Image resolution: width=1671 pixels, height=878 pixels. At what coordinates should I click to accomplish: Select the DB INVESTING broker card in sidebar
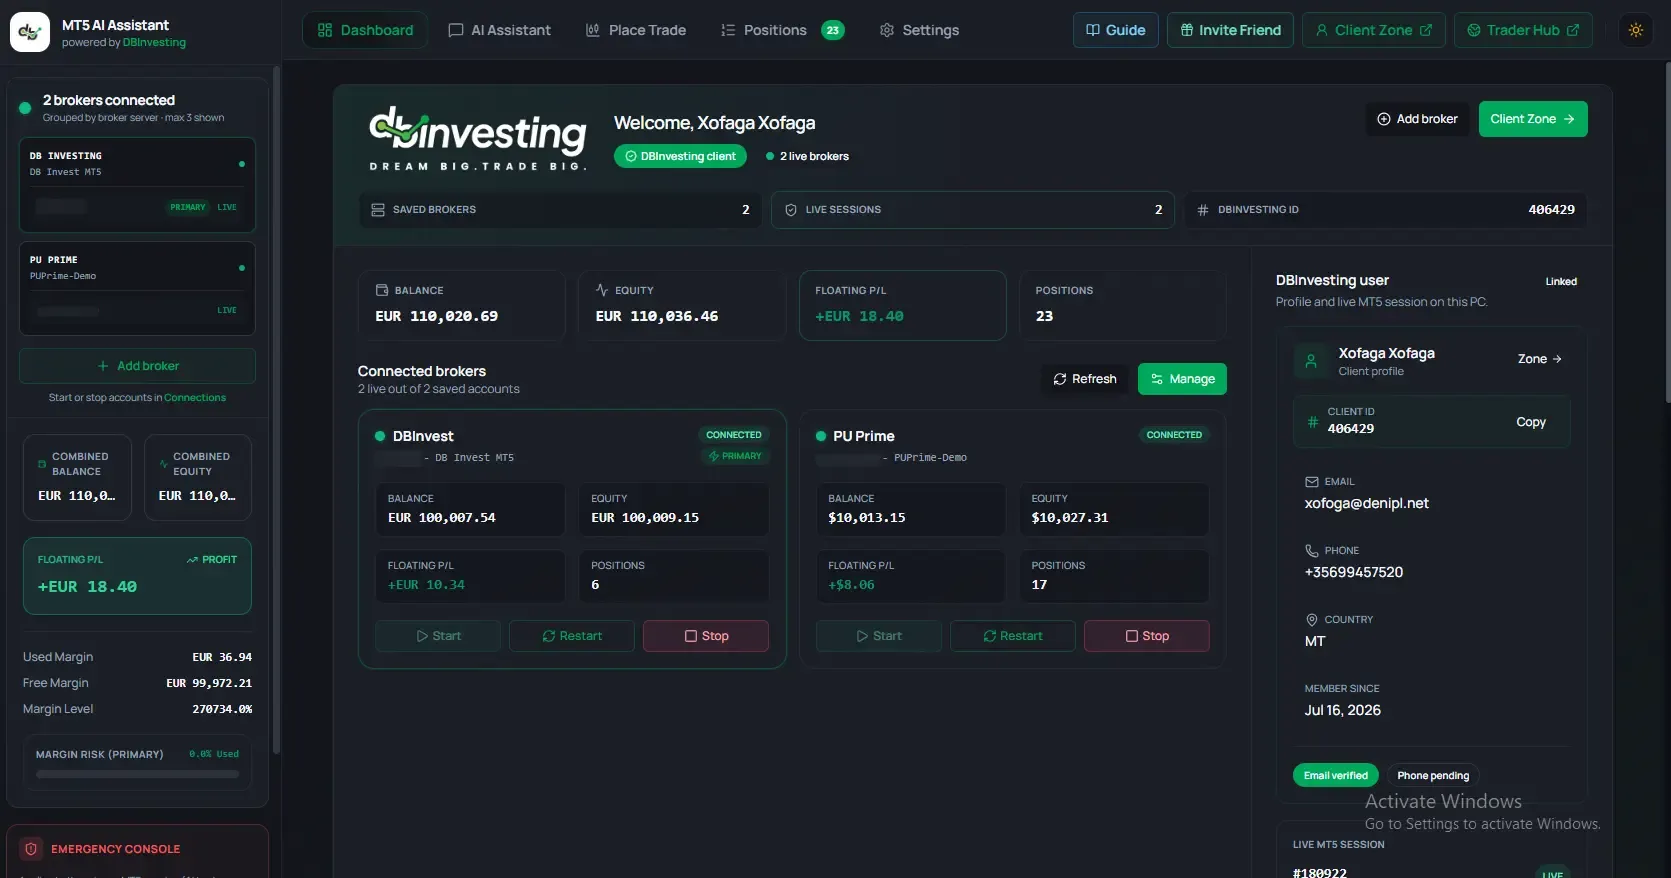pyautogui.click(x=137, y=185)
